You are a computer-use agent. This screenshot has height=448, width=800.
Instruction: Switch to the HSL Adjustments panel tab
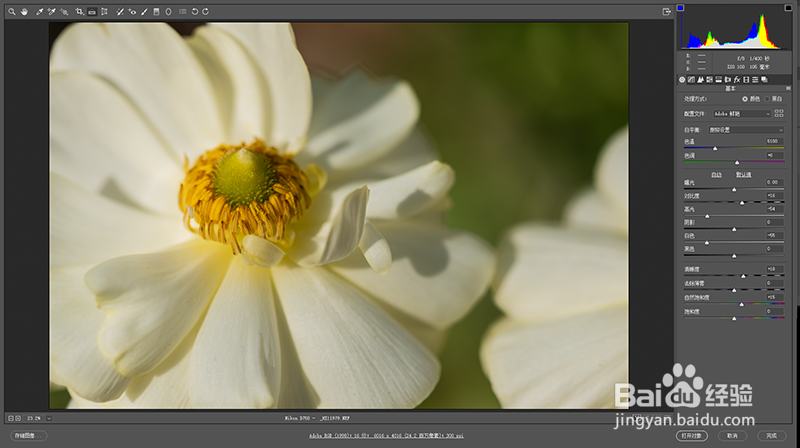709,80
